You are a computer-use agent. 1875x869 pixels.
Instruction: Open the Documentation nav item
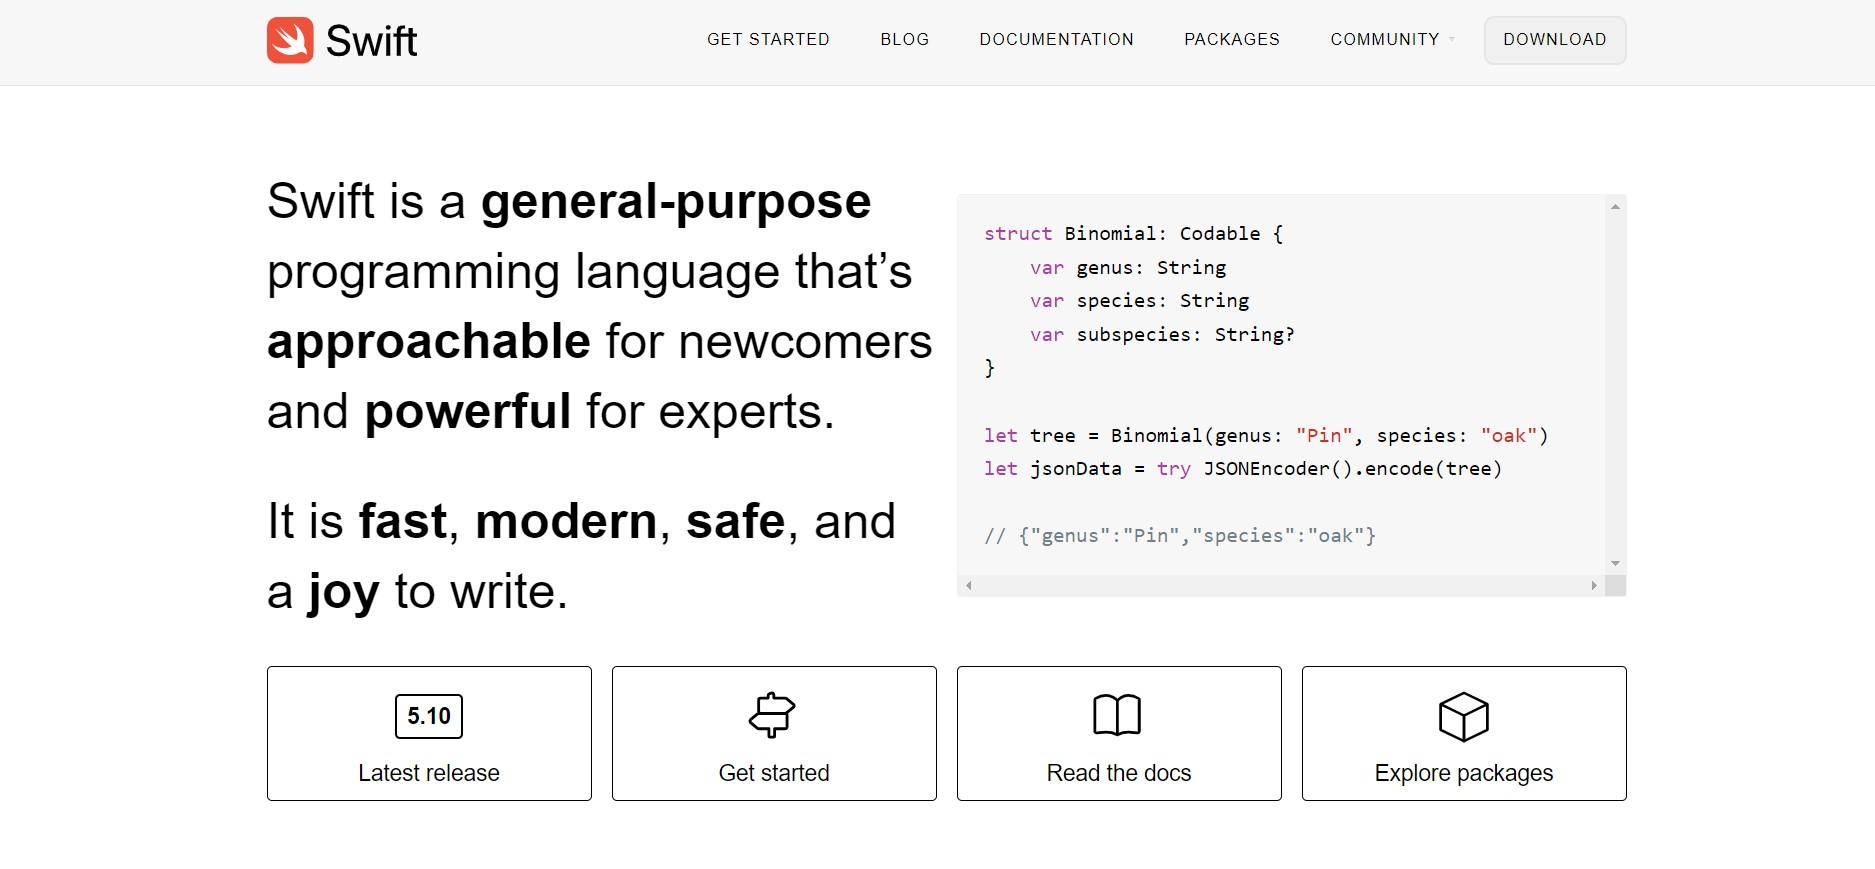point(1056,39)
